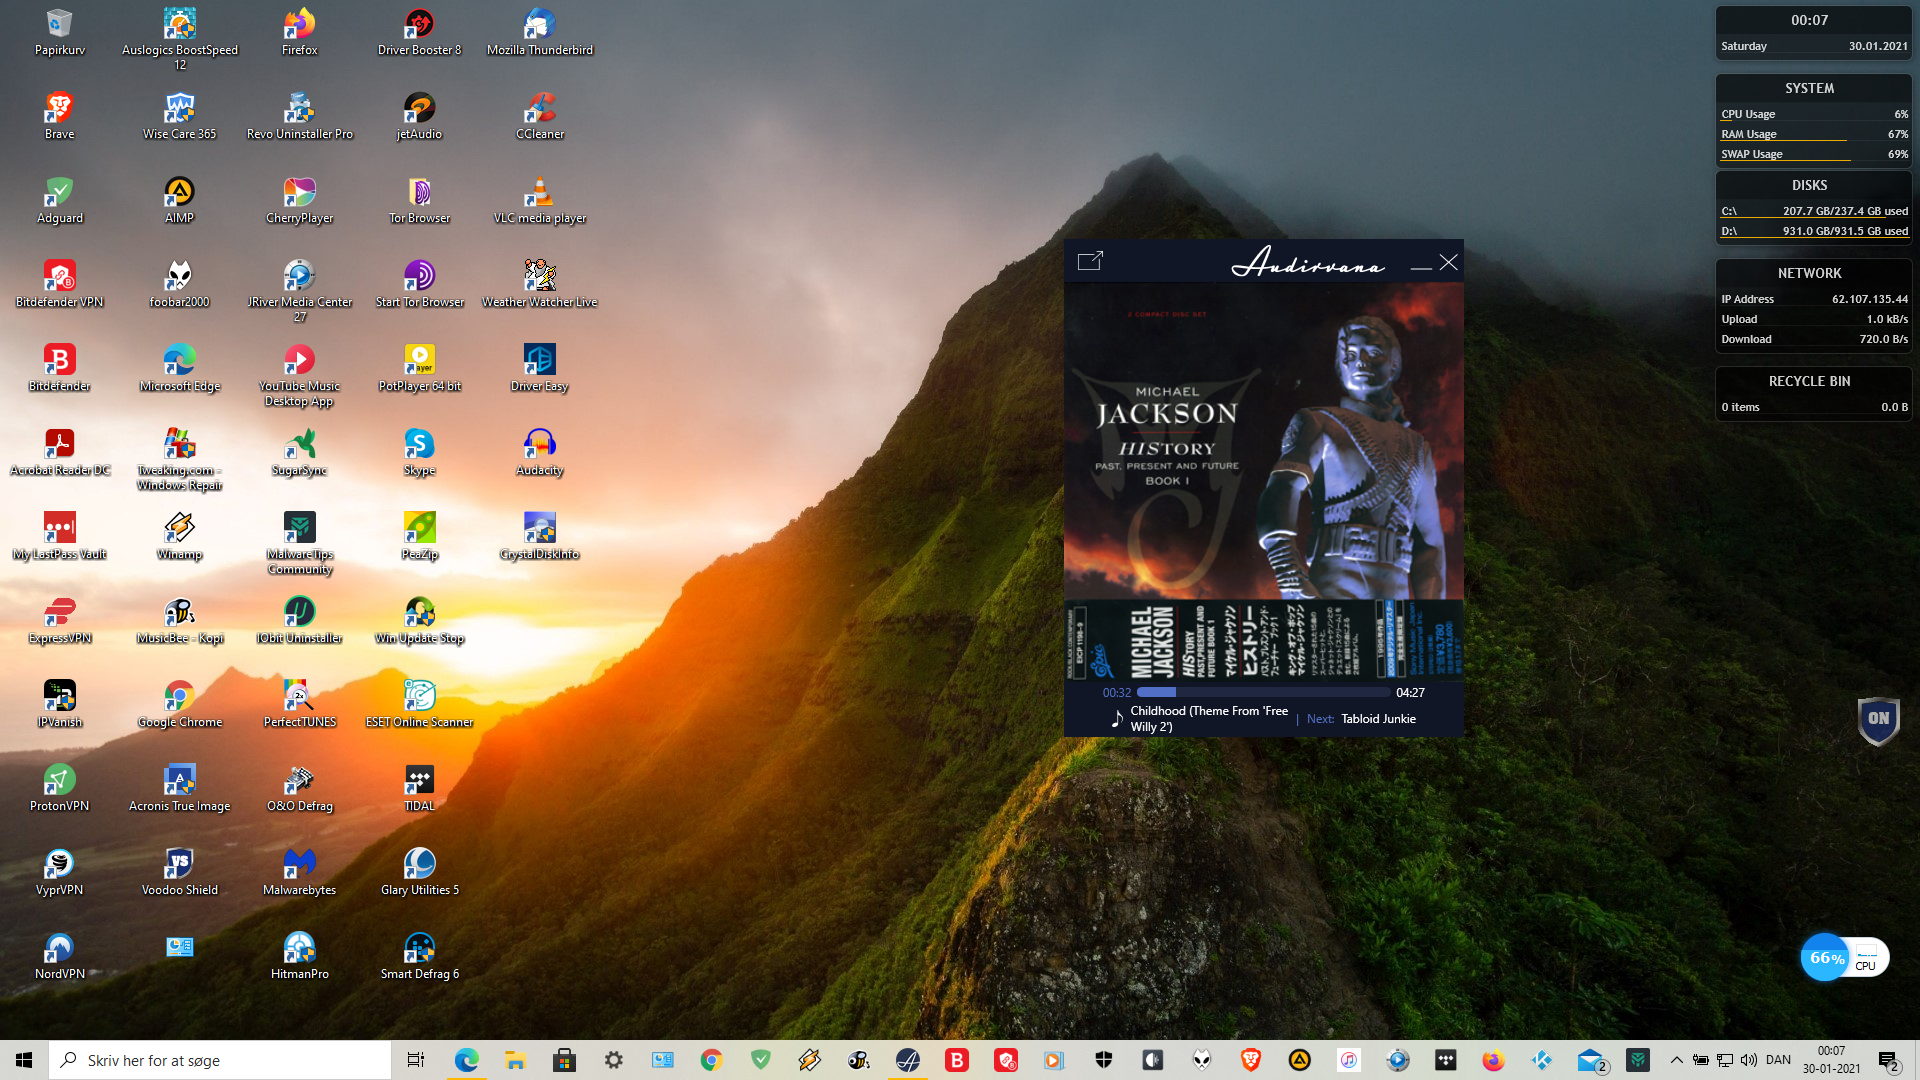Open the AIMP desktop shortcut

point(179,192)
